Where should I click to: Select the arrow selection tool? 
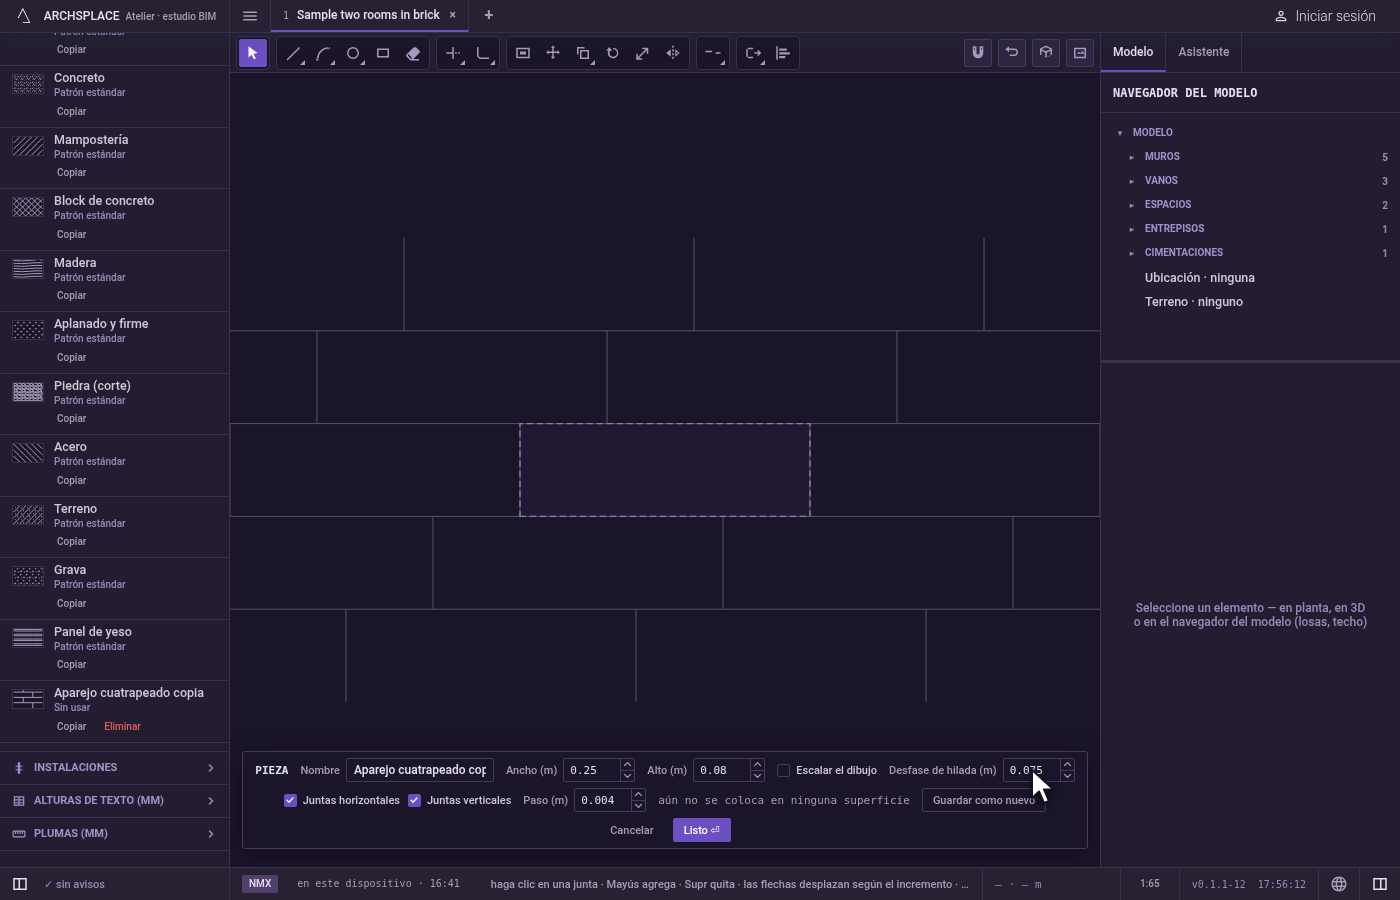pyautogui.click(x=253, y=54)
